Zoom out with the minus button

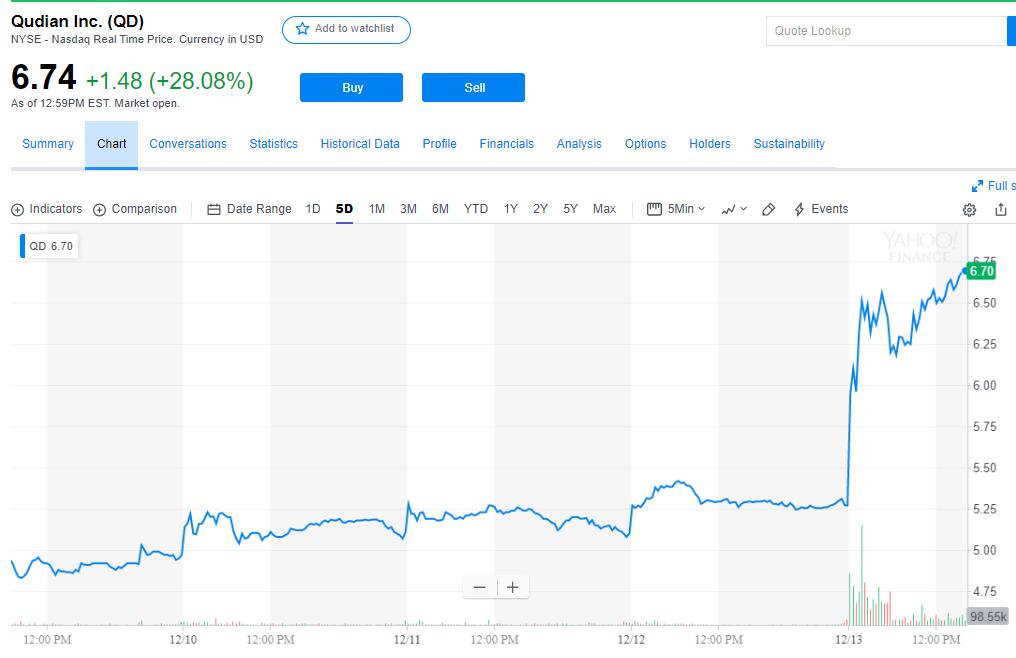coord(479,587)
